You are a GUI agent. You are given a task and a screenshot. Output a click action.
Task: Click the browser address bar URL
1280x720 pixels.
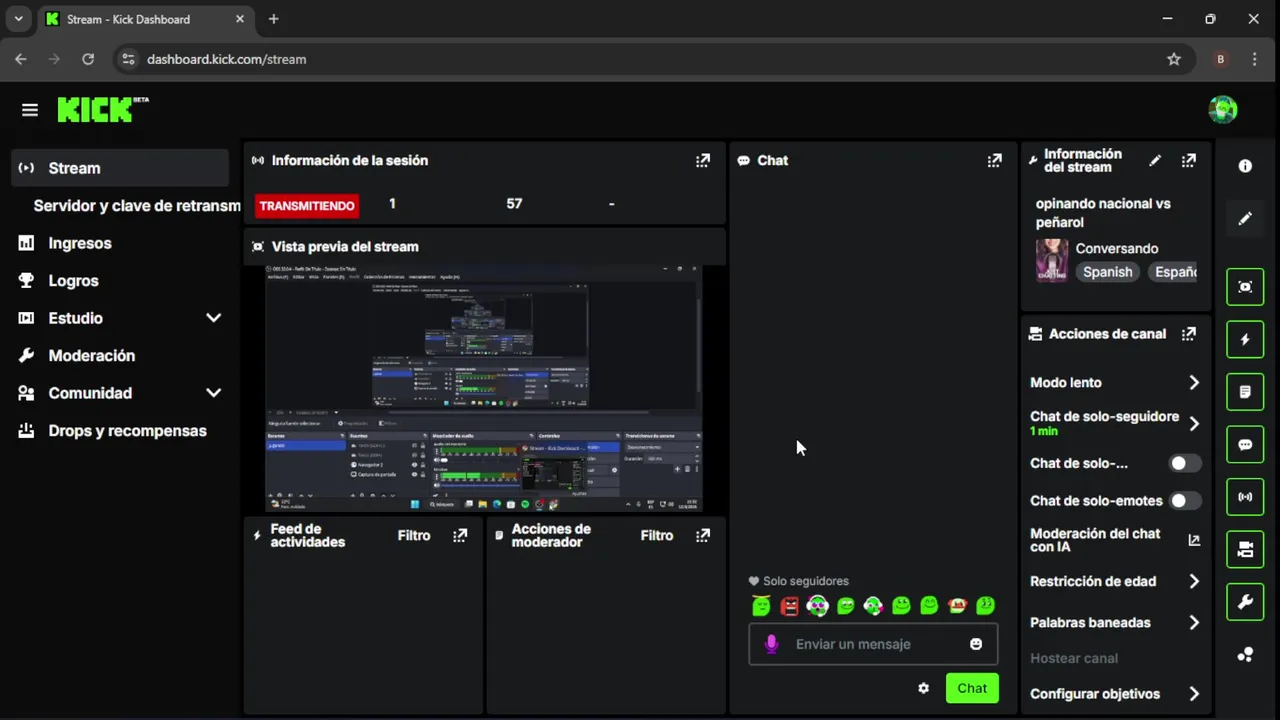pyautogui.click(x=226, y=59)
